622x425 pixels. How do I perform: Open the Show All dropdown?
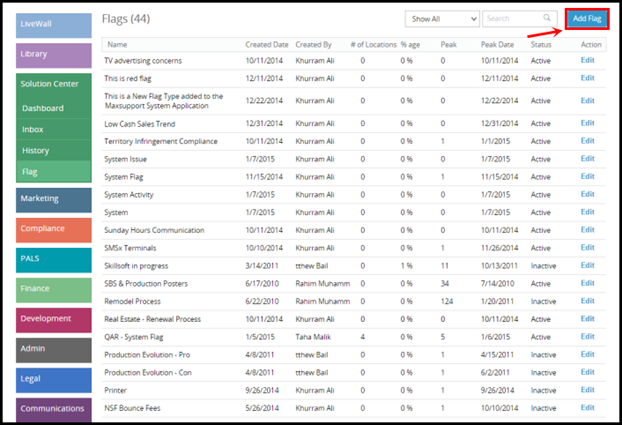(442, 19)
